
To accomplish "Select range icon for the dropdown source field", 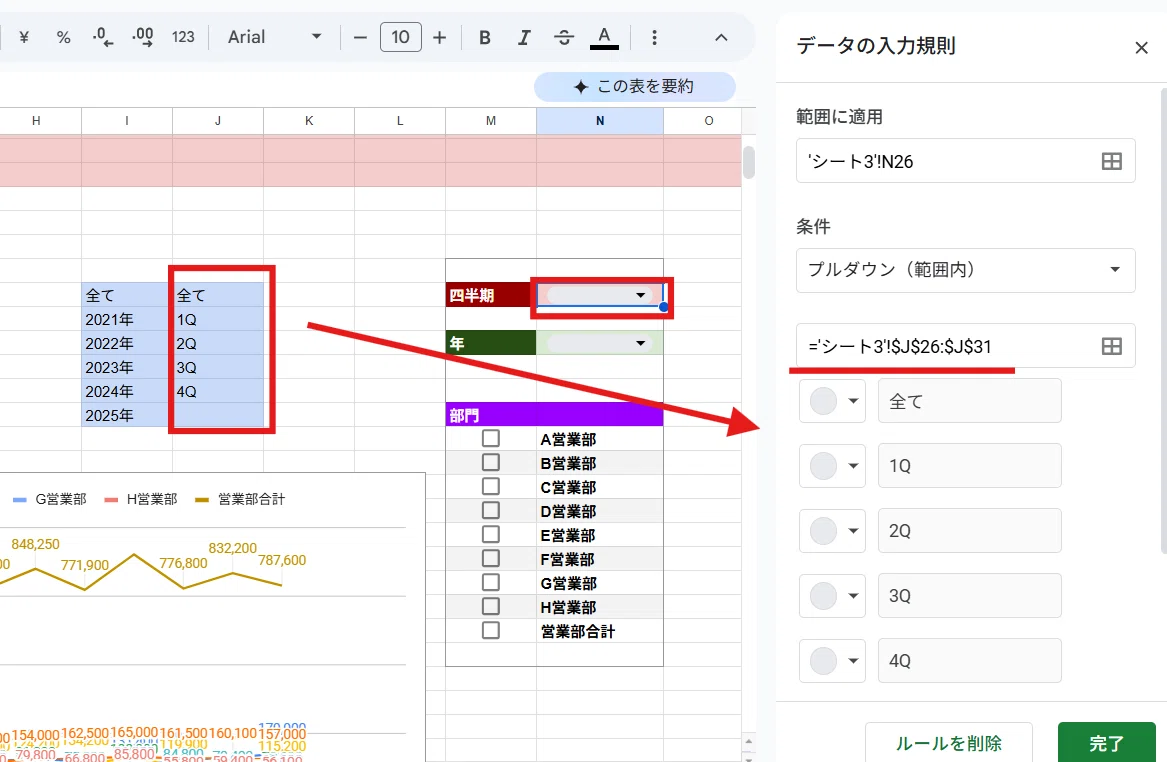I will click(x=1111, y=346).
